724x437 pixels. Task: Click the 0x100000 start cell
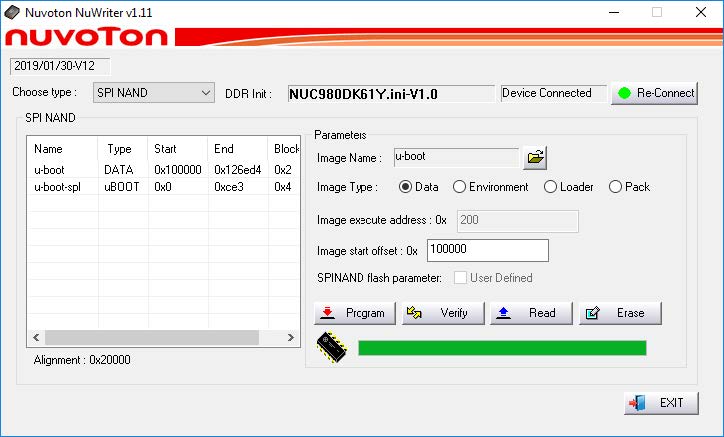click(x=178, y=170)
